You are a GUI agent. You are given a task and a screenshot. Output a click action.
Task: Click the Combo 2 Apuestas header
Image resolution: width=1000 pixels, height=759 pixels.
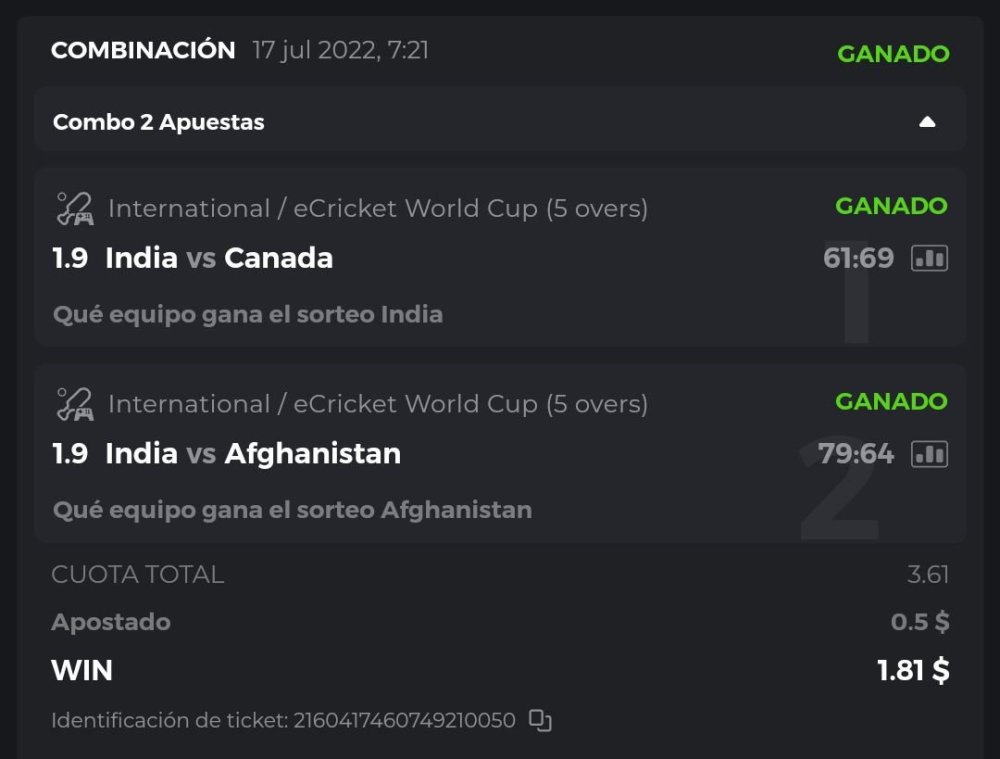(159, 122)
